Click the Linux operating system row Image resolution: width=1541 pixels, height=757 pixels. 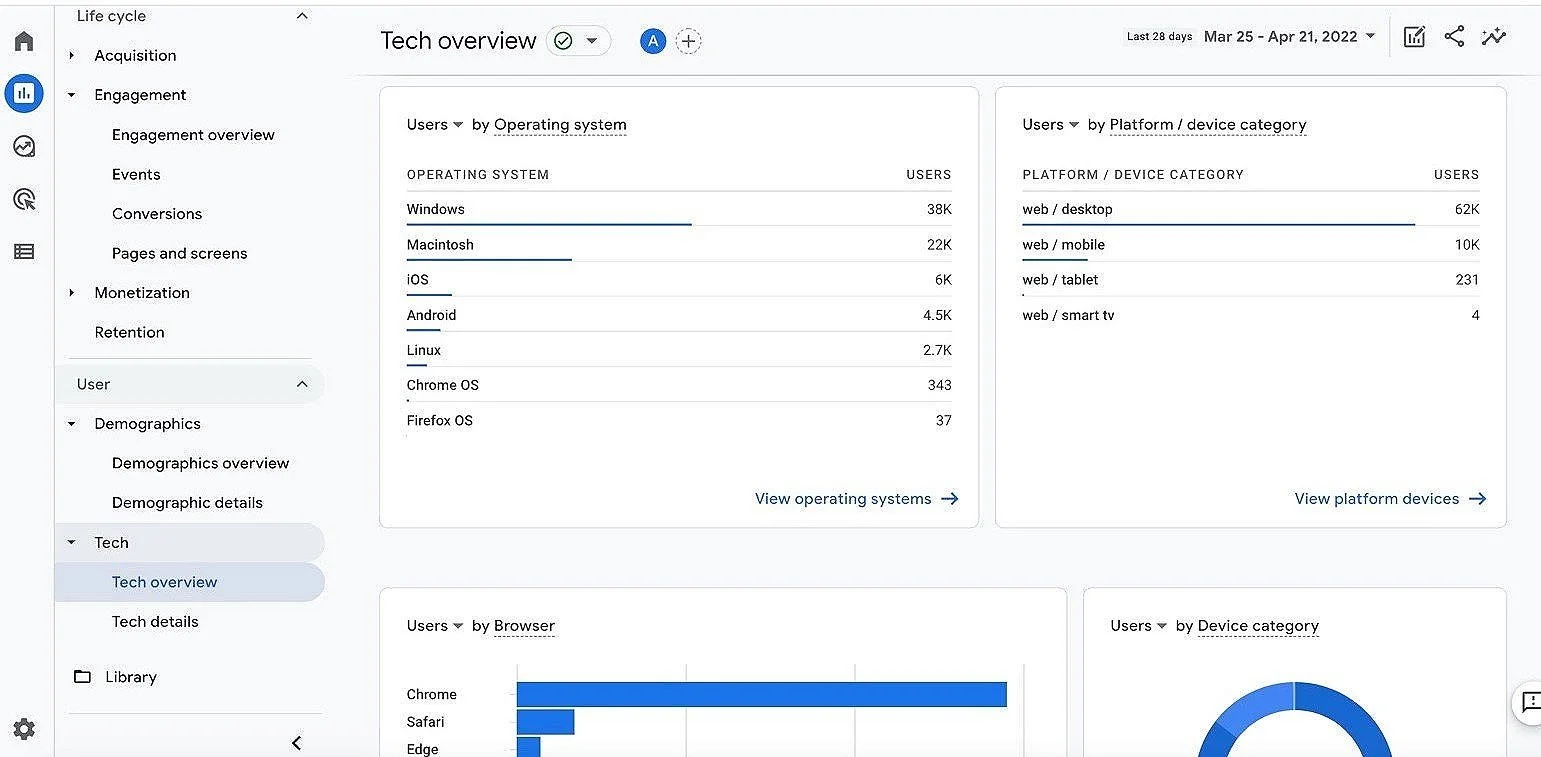(x=679, y=350)
